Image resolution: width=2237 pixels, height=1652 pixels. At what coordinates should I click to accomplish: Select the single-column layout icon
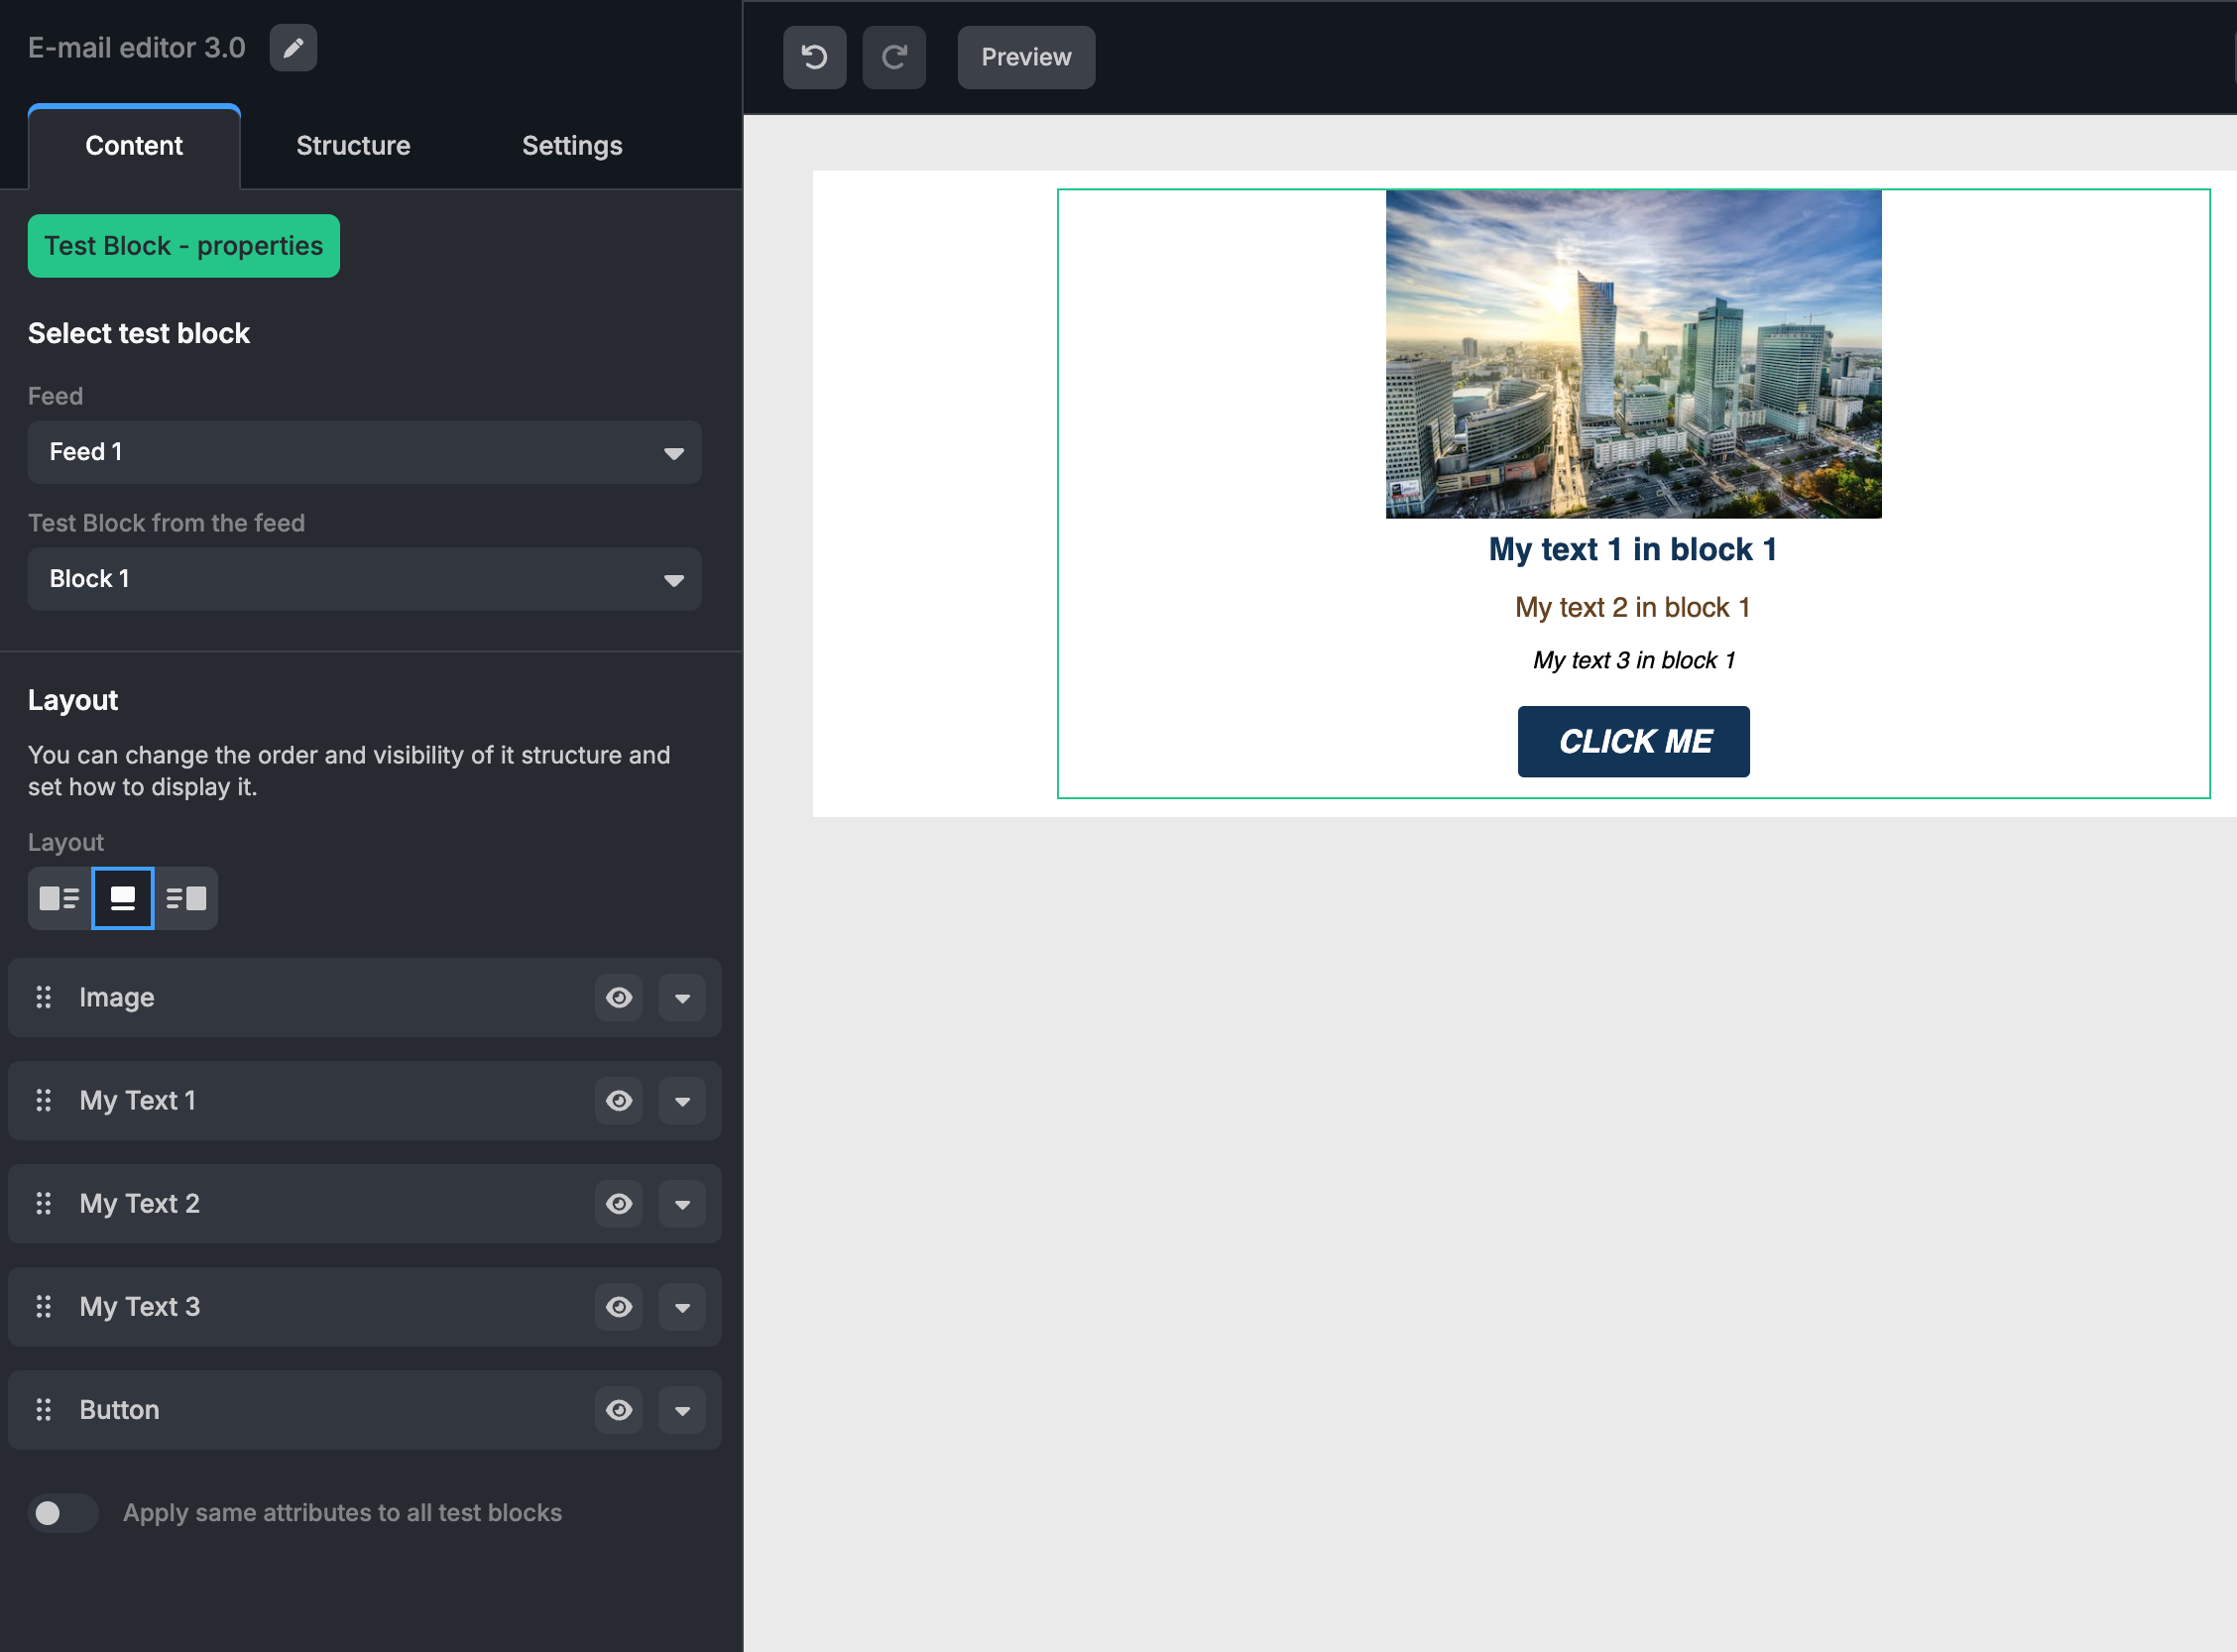(x=122, y=898)
